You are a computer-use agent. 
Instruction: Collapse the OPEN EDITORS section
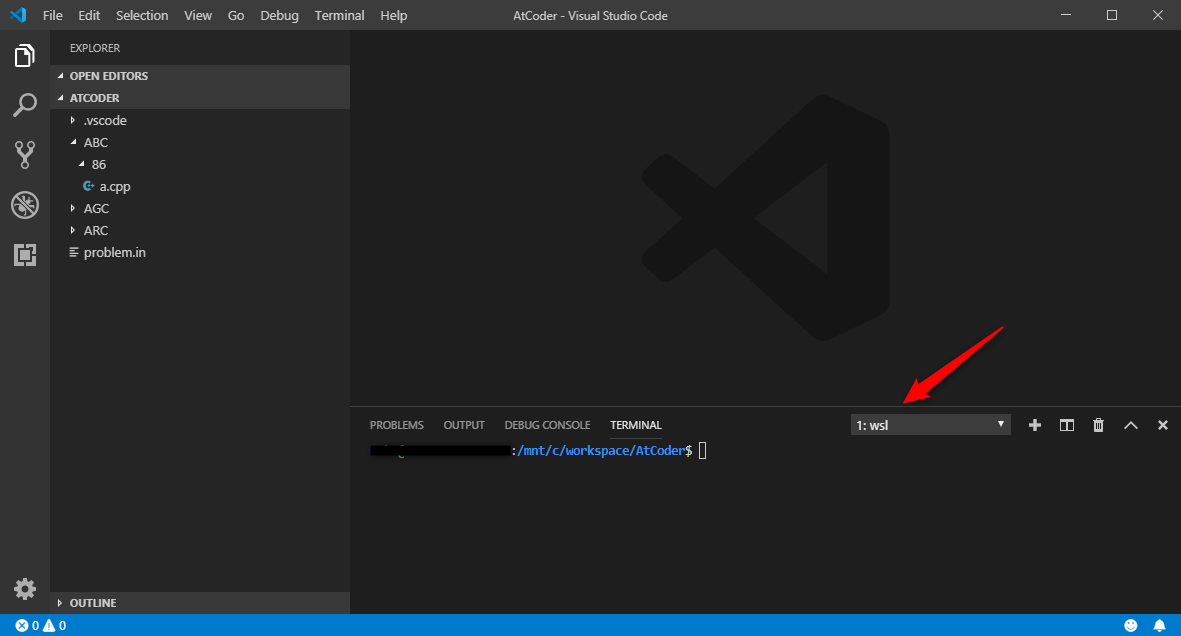pyautogui.click(x=200, y=76)
